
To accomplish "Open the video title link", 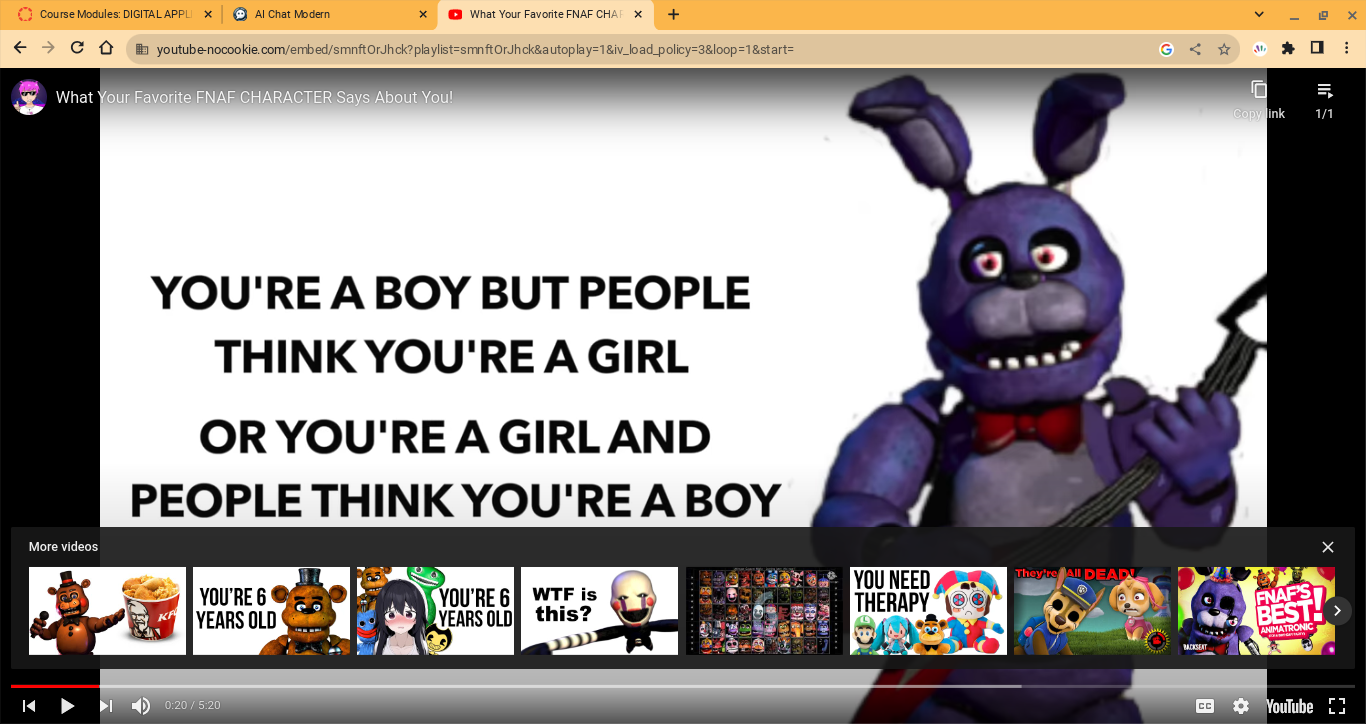I will coord(254,97).
